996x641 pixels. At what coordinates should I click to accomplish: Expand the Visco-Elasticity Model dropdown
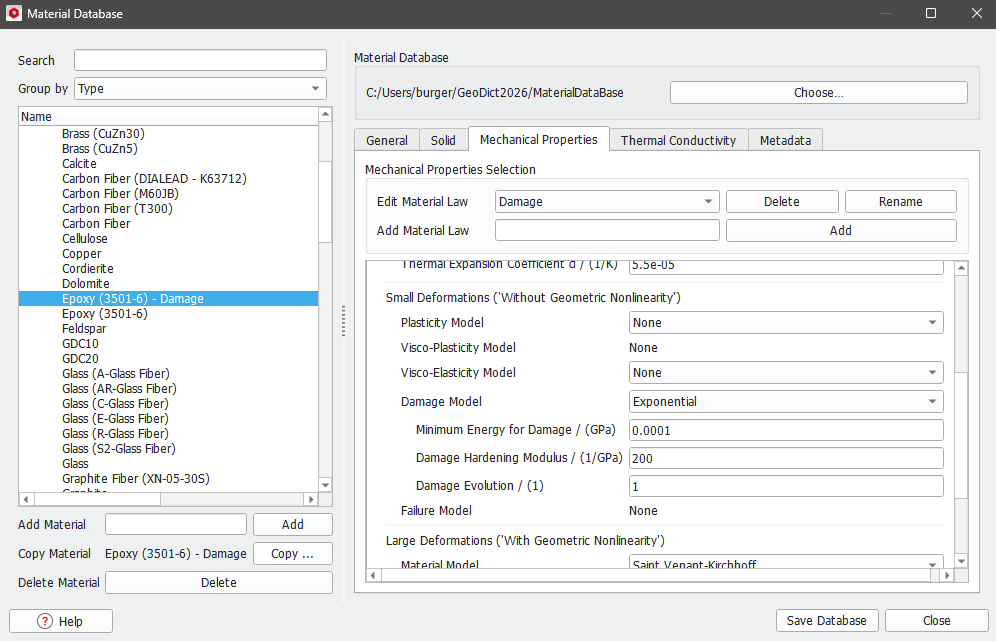click(786, 373)
